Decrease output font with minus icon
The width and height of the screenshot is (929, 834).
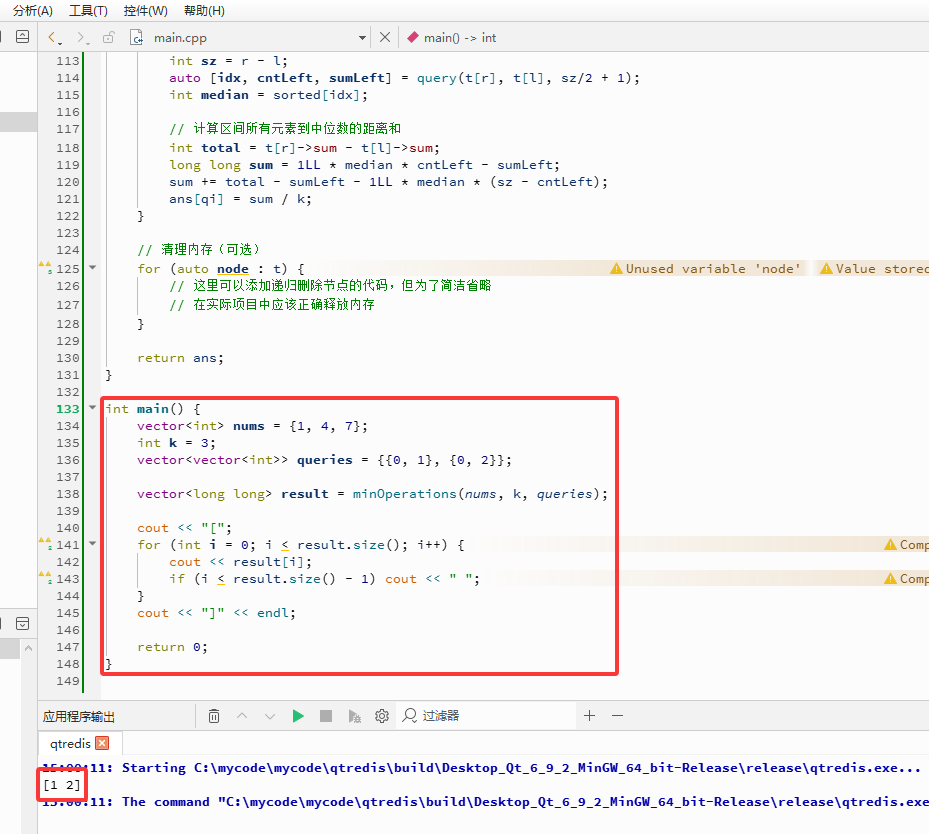click(x=617, y=716)
